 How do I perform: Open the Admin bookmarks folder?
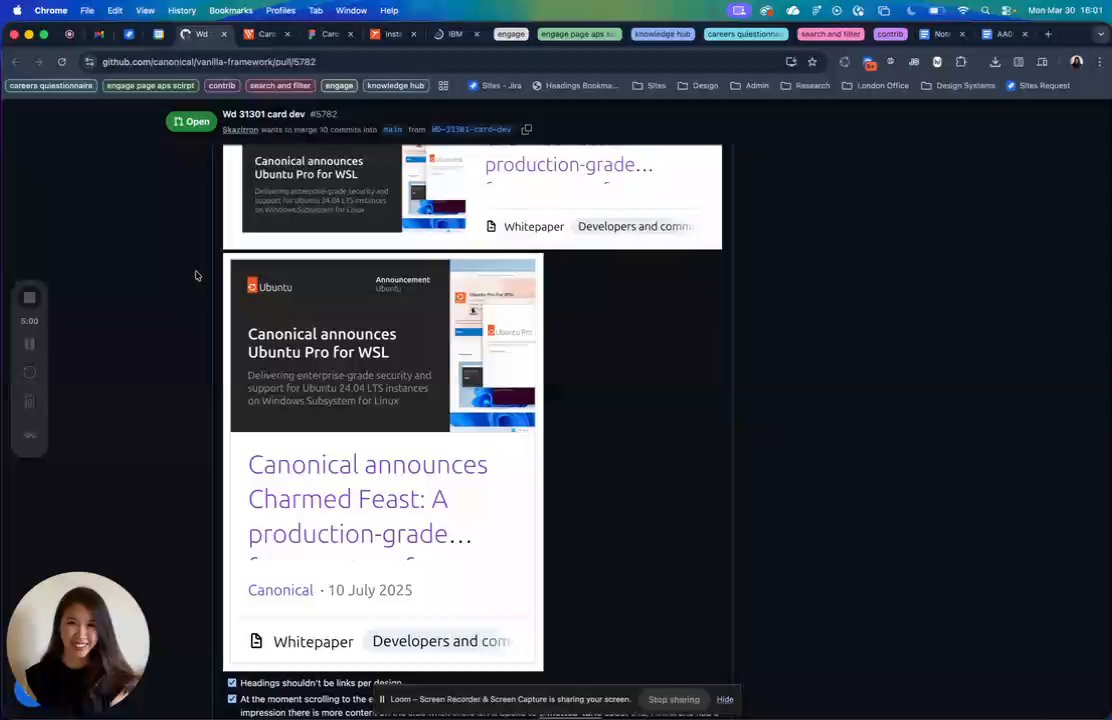[750, 86]
